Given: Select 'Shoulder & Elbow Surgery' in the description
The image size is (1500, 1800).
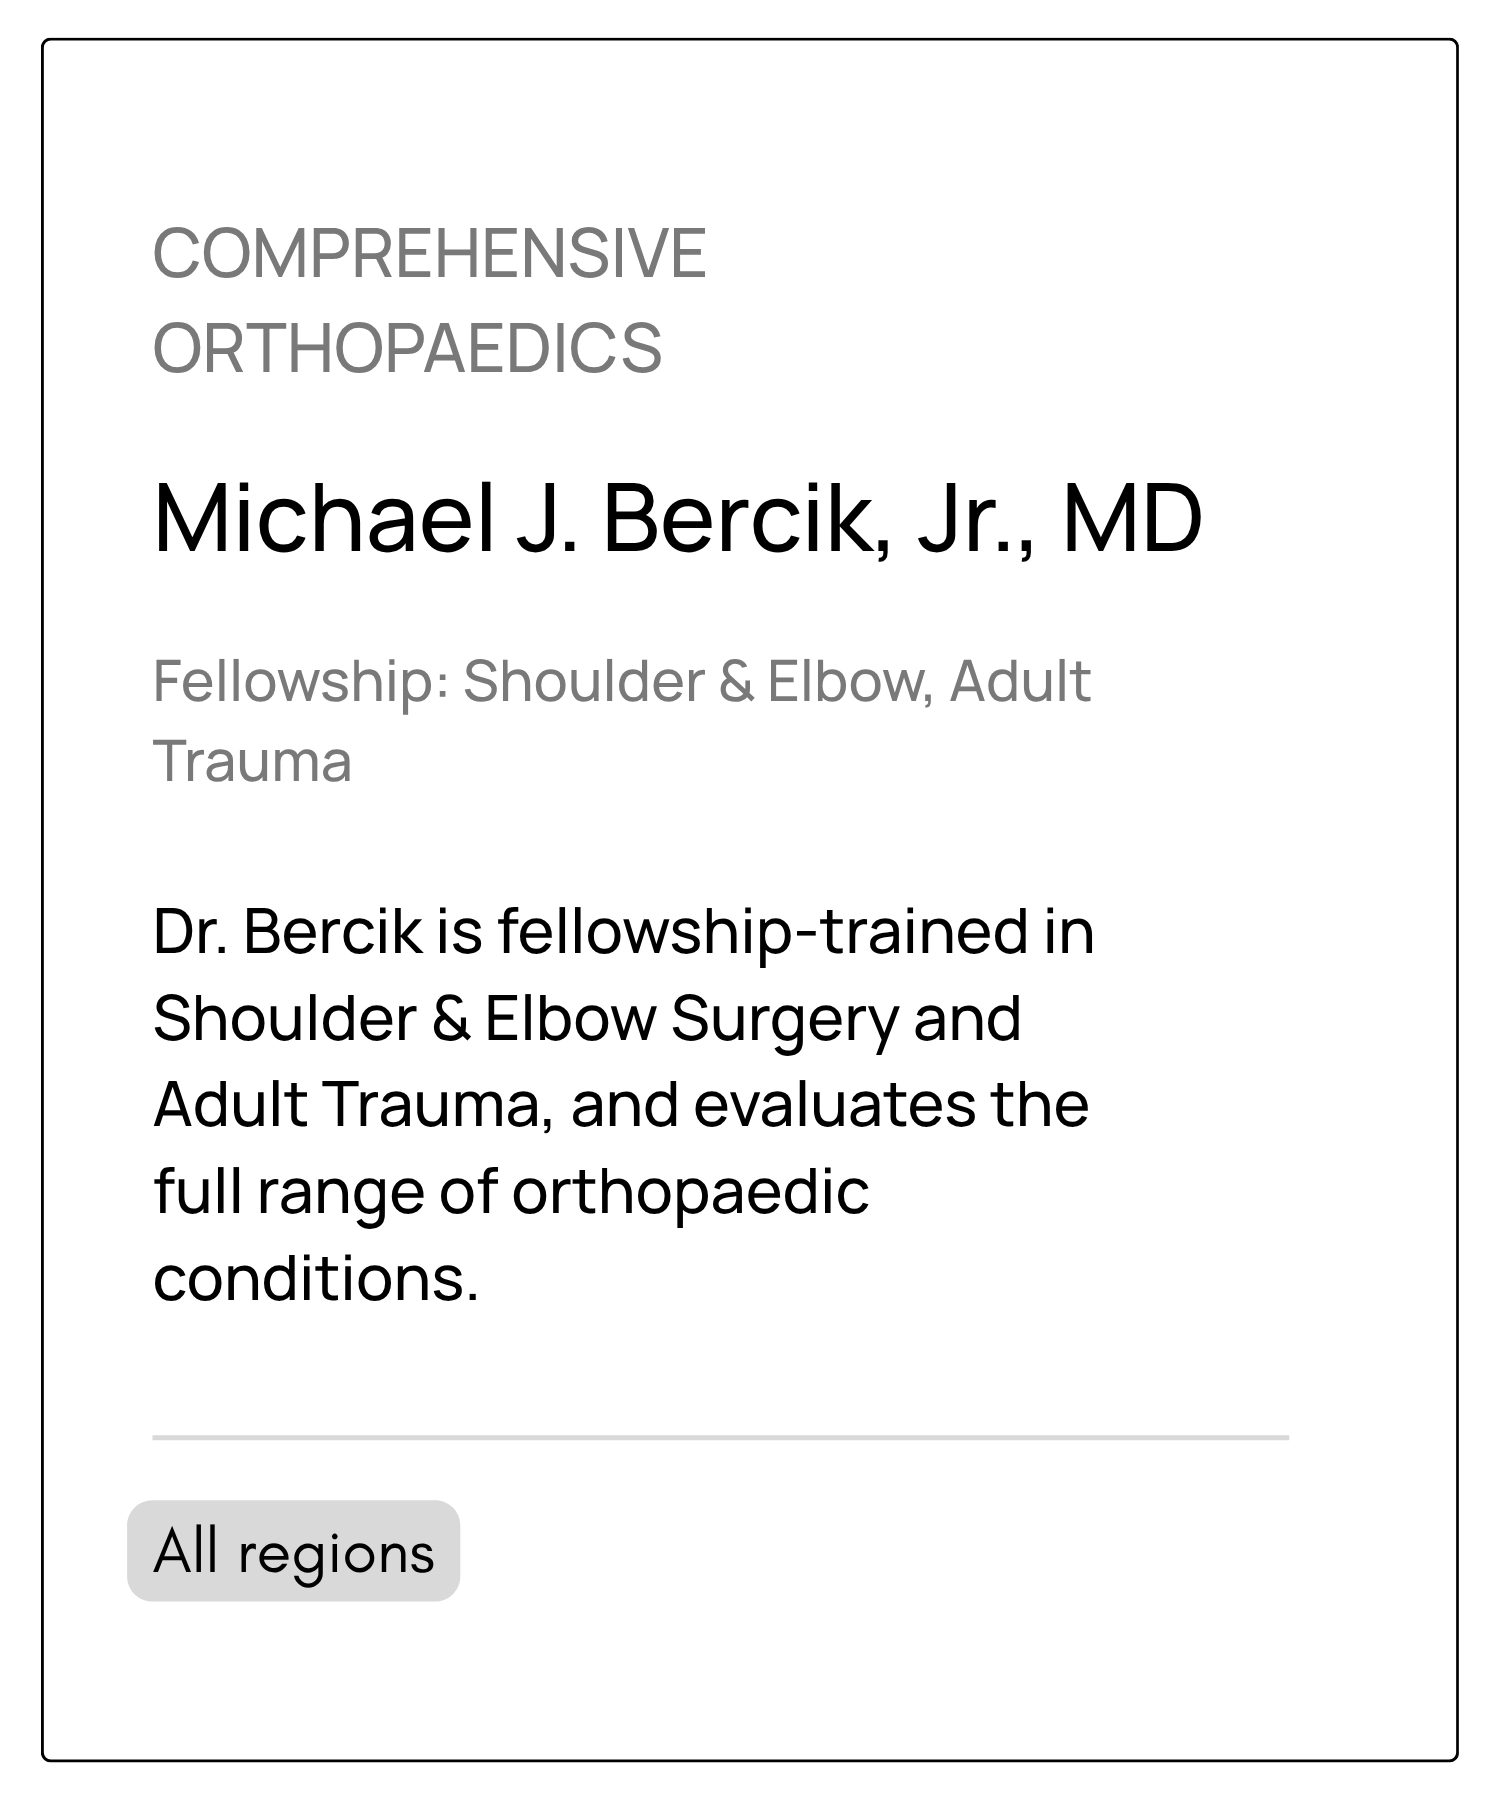Looking at the screenshot, I should tap(526, 1021).
